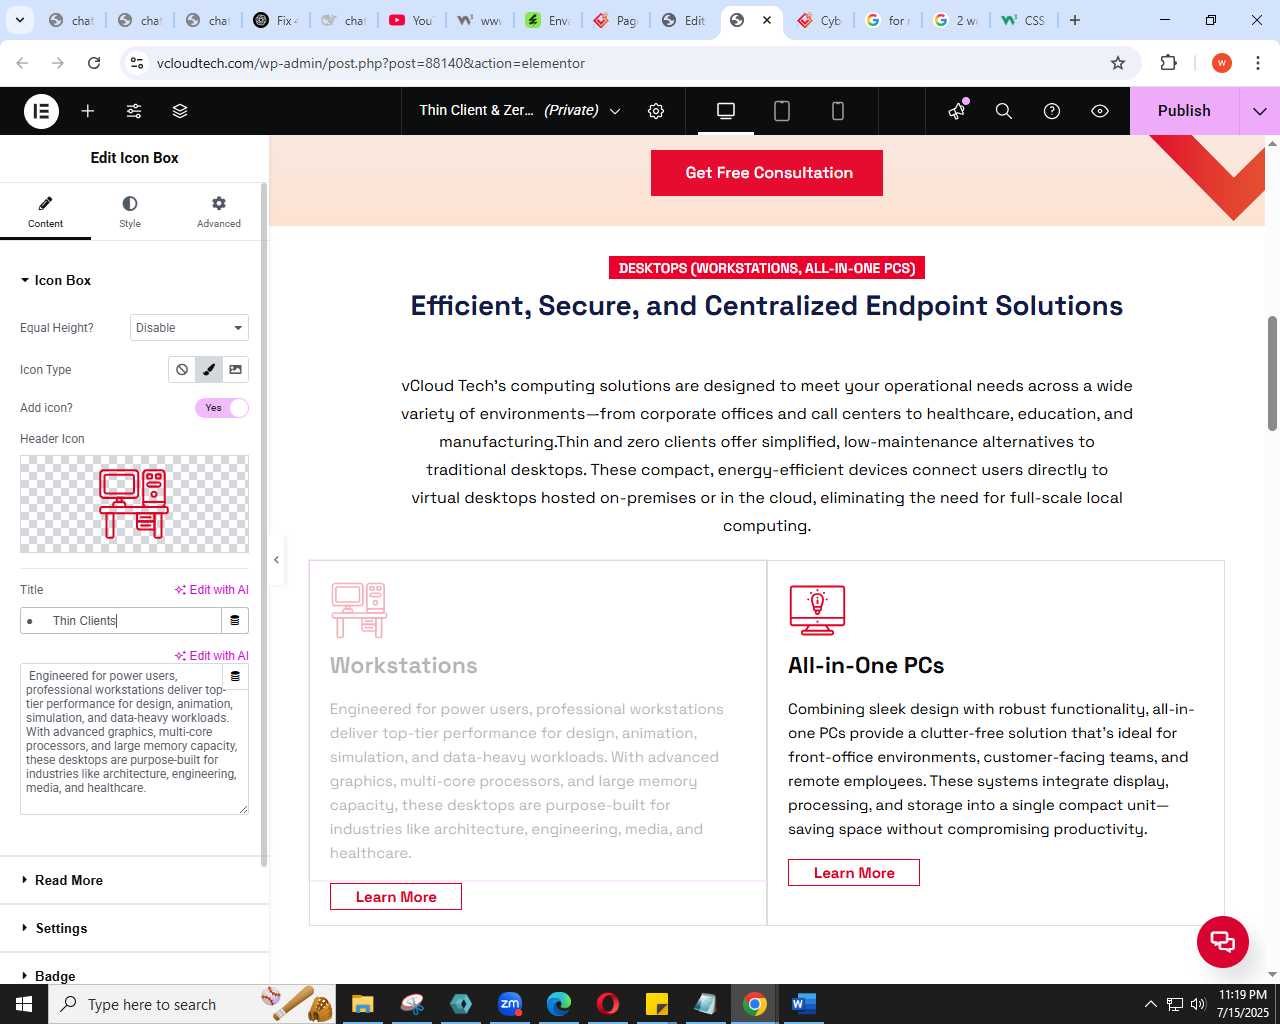Open the Finder search icon
The image size is (1280, 1024).
(x=1004, y=111)
